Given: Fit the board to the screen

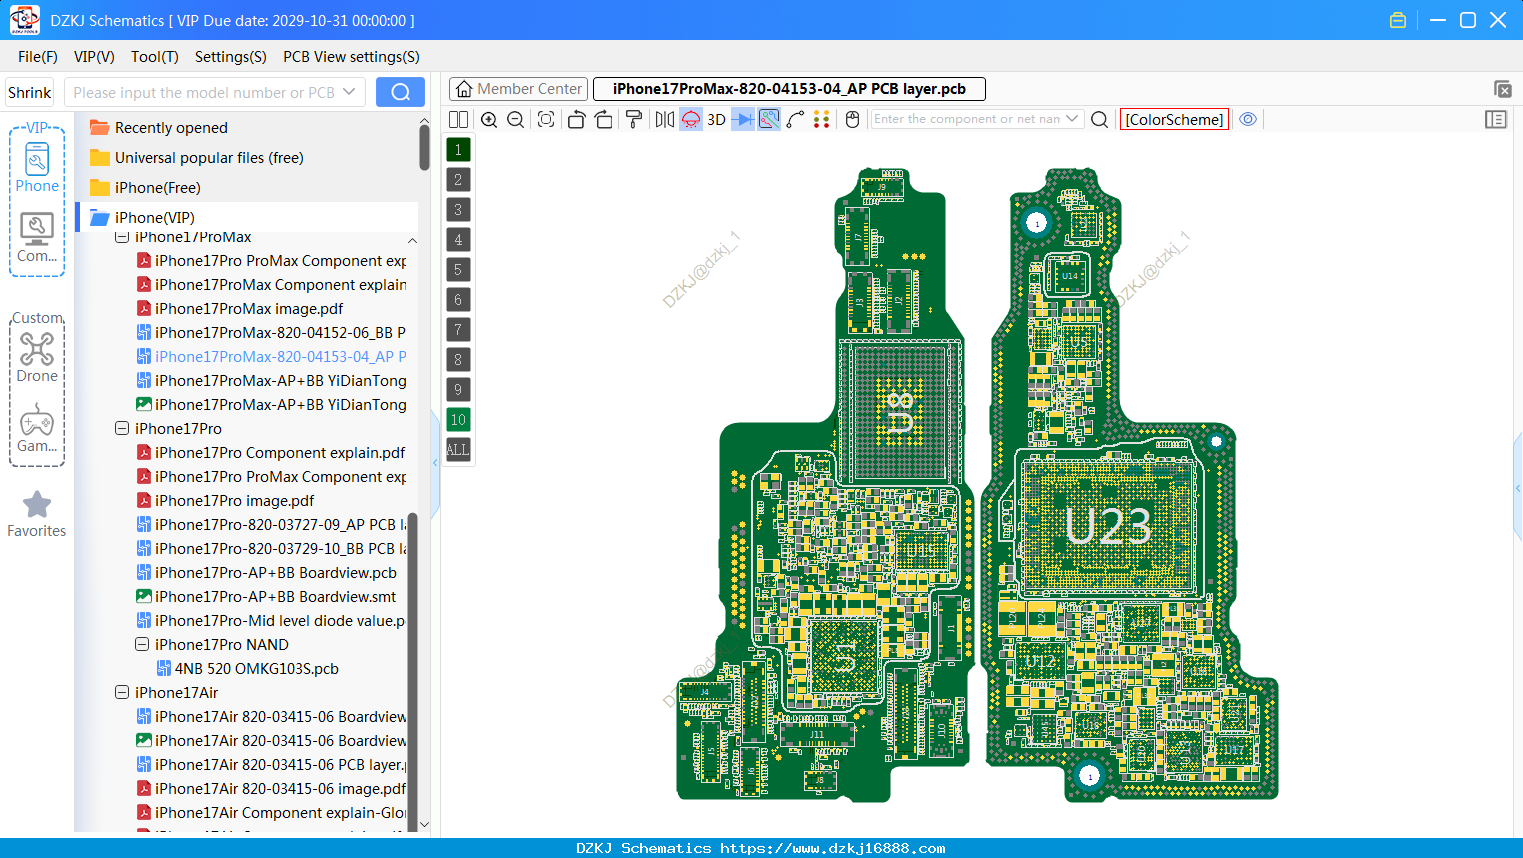Looking at the screenshot, I should [x=546, y=119].
